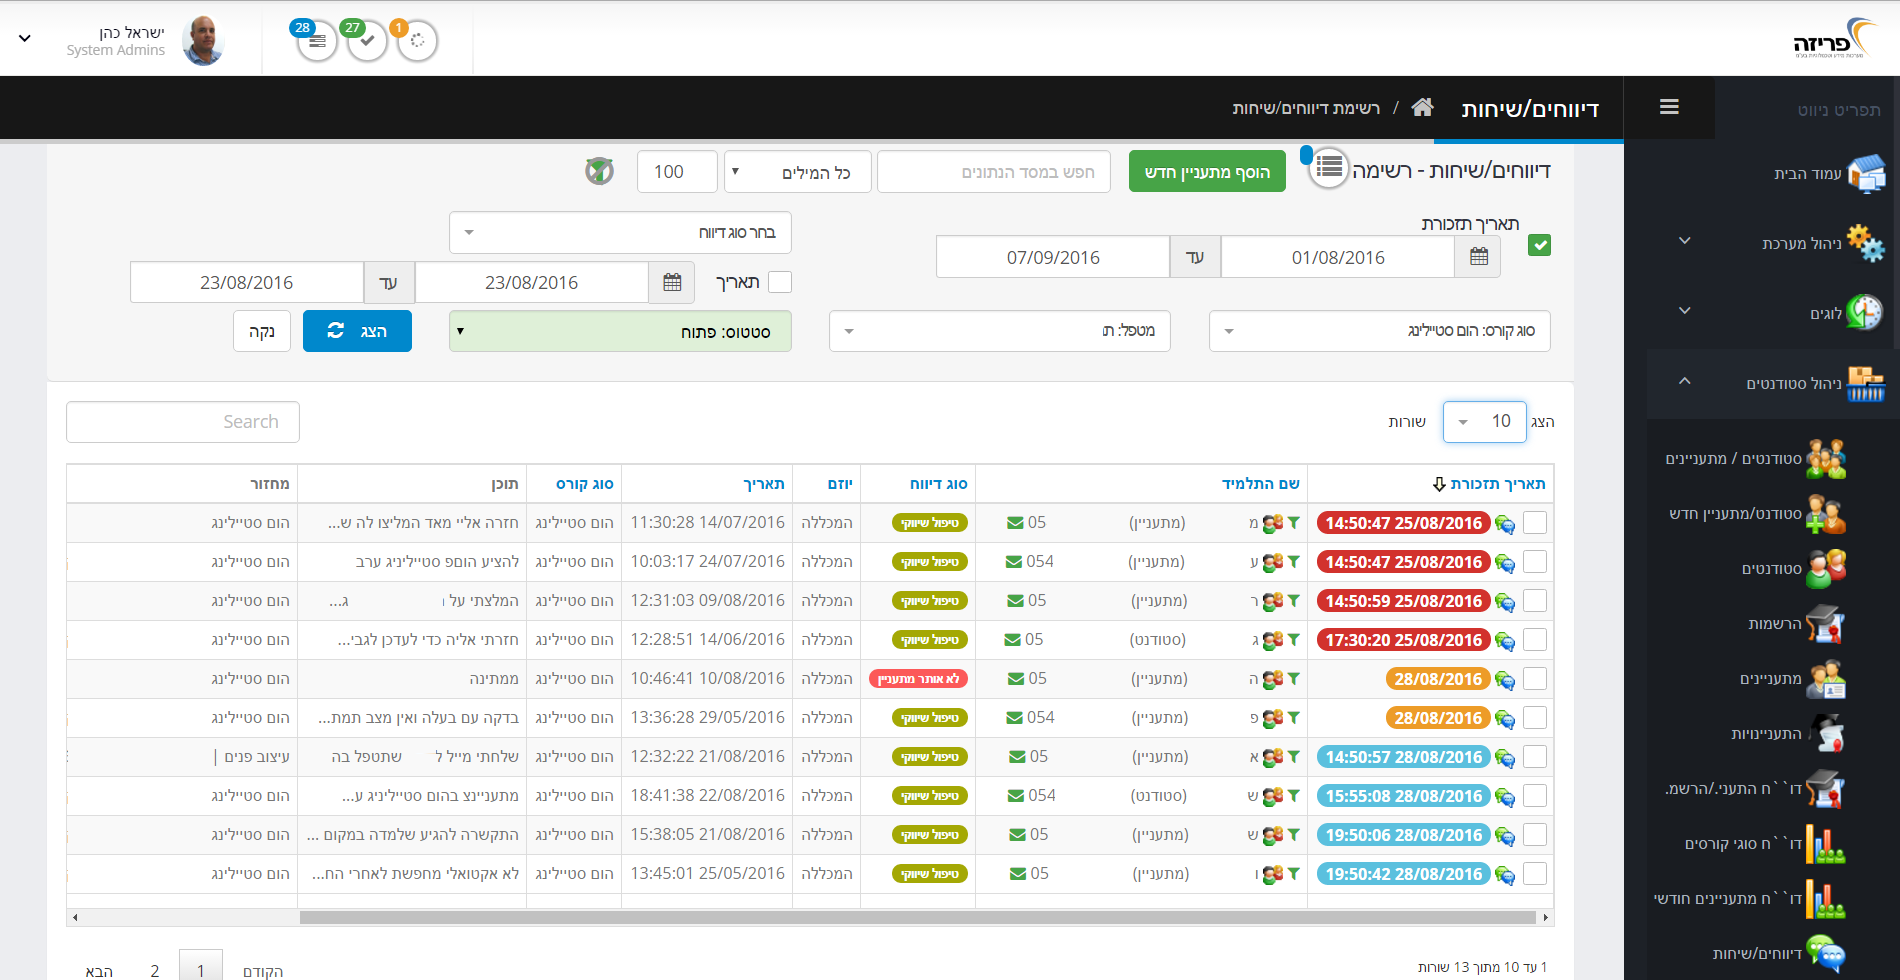This screenshot has width=1900, height=980.
Task: Open דו"ח סוג קורסים sidebar report
Action: [x=1766, y=844]
